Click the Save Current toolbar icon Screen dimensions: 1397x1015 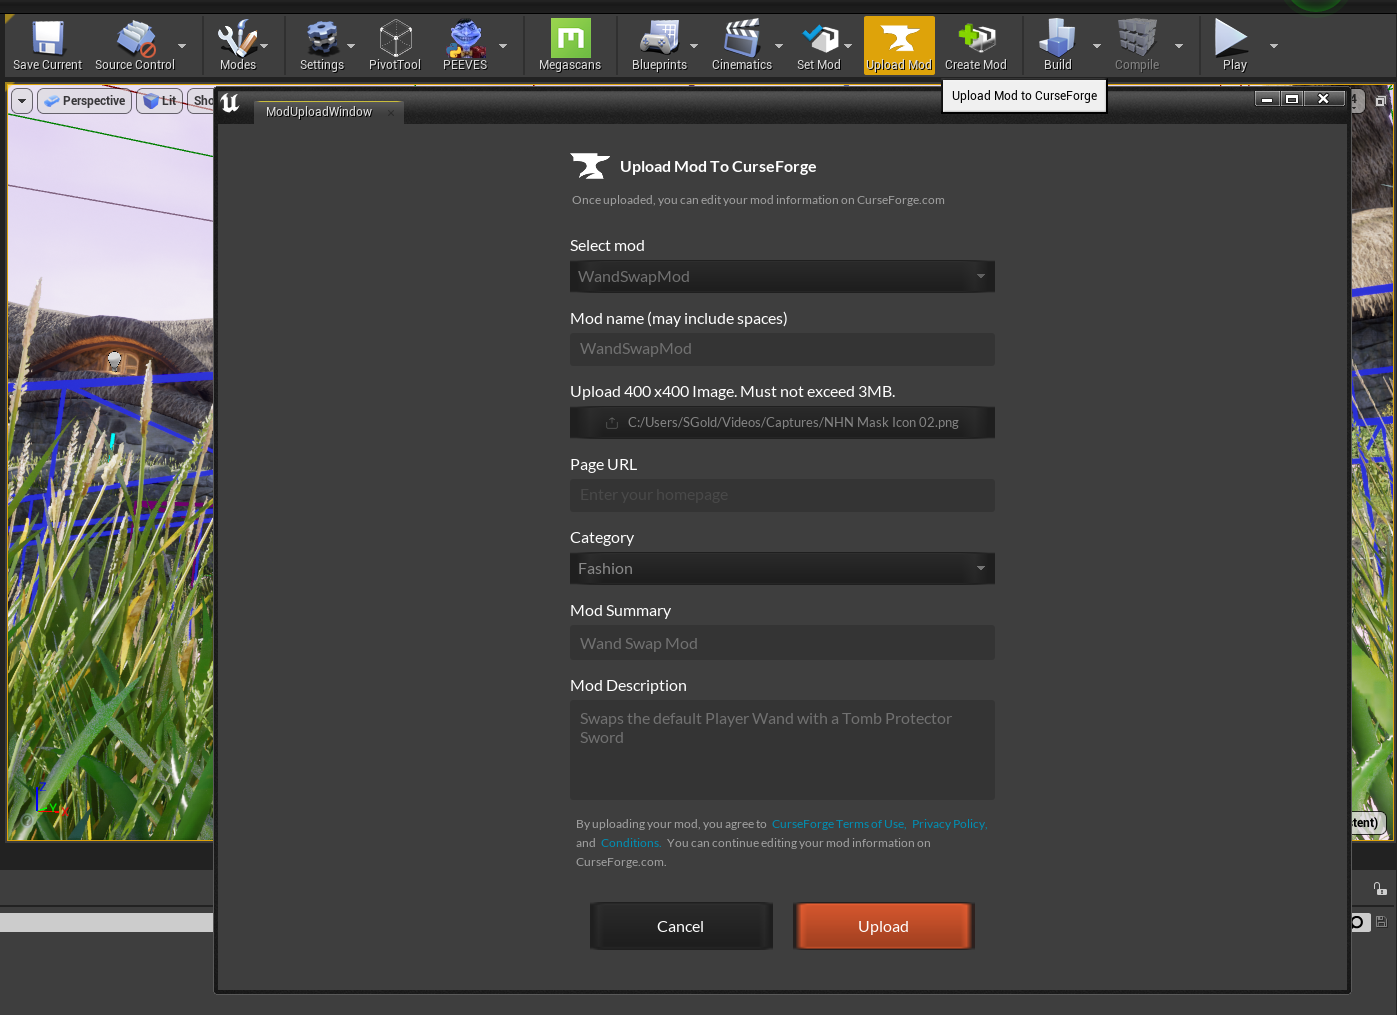(47, 46)
